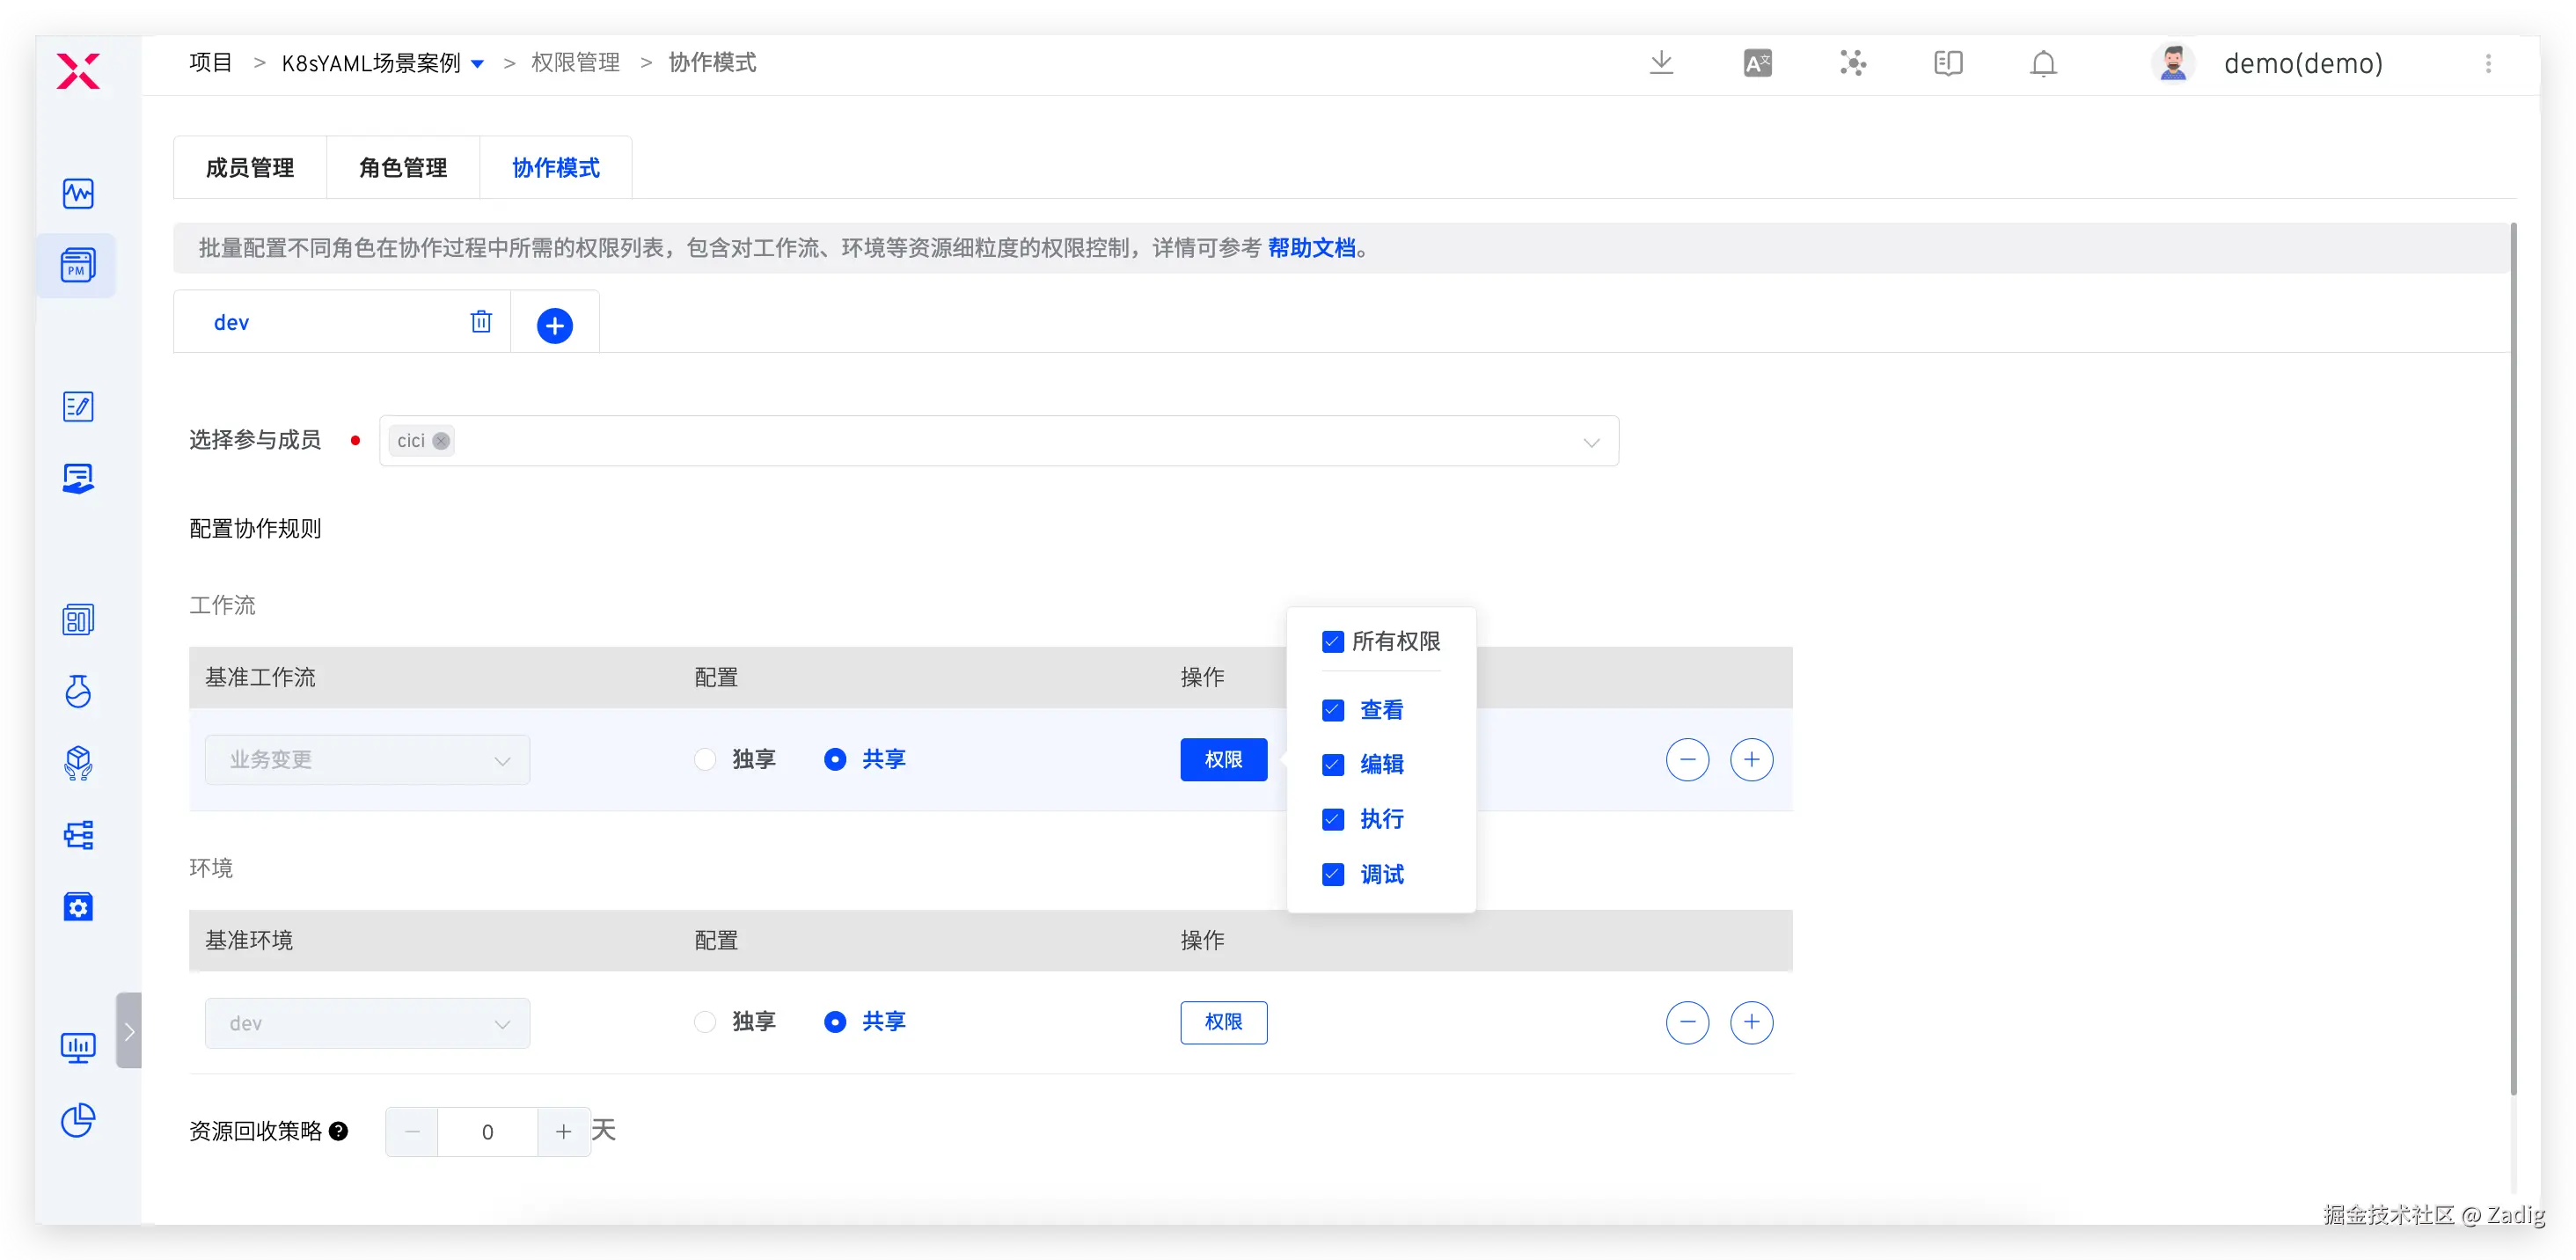
Task: Select 独享 radio for workflow row
Action: [705, 759]
